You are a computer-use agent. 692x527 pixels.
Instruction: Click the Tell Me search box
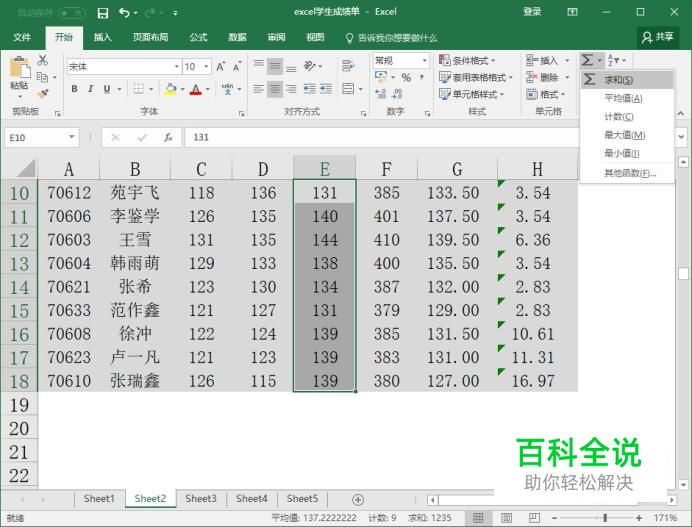tap(392, 38)
